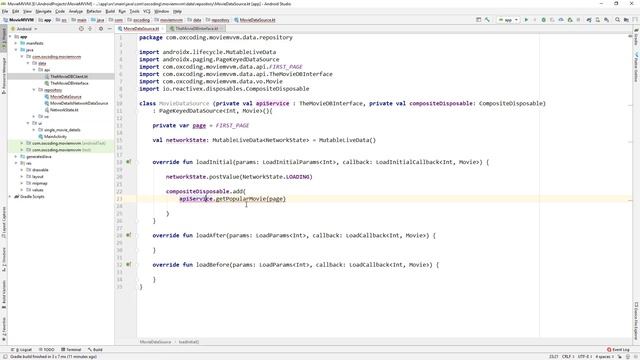Image resolution: width=640 pixels, height=360 pixels.
Task: Open the Gradle side panel
Action: click(636, 37)
